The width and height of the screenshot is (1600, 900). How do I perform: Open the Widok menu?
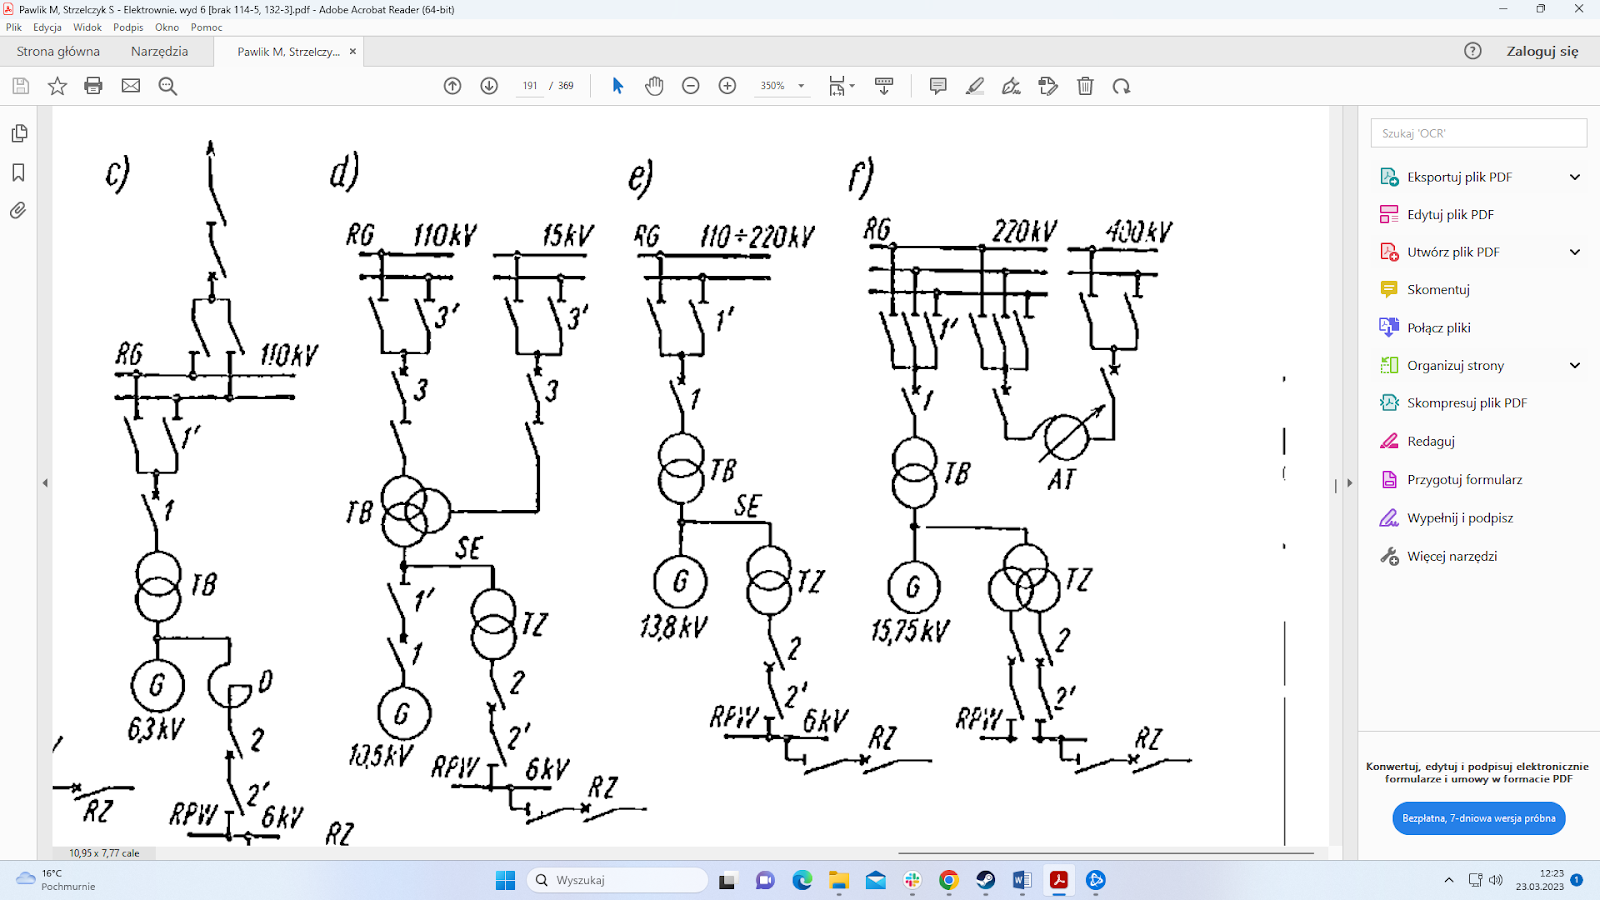[x=87, y=27]
